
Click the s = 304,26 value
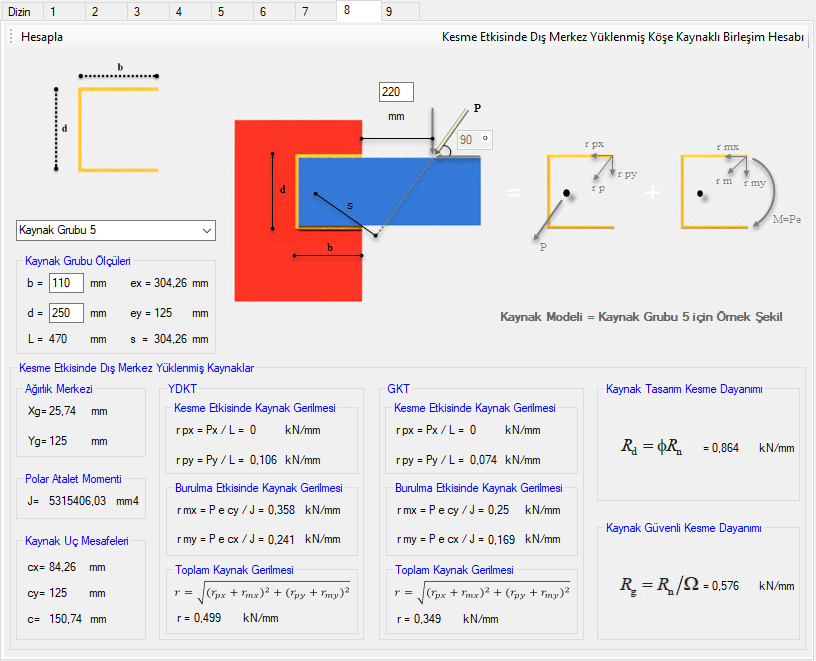(x=169, y=339)
